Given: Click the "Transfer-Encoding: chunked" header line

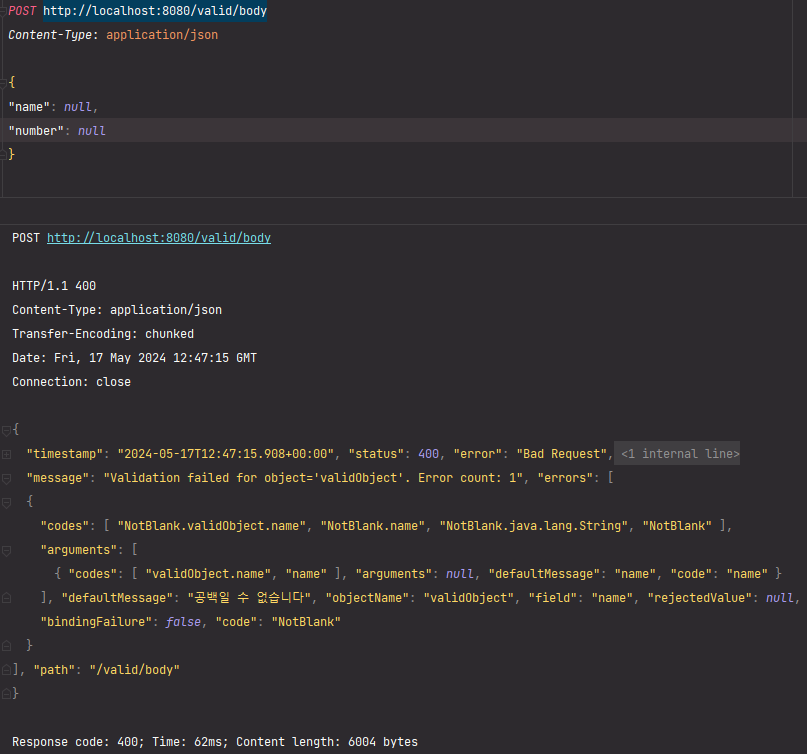Looking at the screenshot, I should point(103,334).
